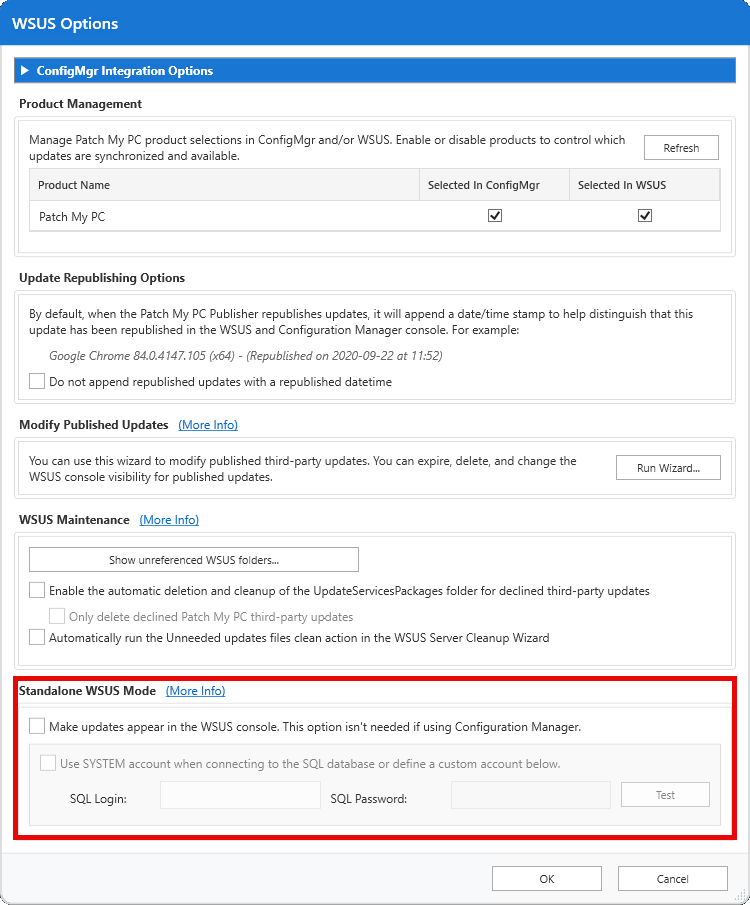750x905 pixels.
Task: Open More Info link for Modify Published Updates
Action: click(x=208, y=425)
